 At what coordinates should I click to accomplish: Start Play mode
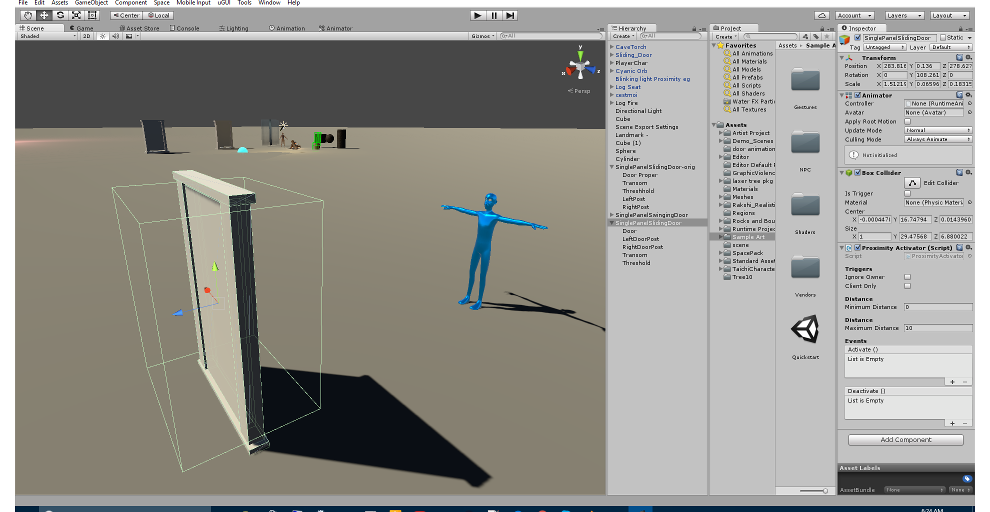(478, 15)
